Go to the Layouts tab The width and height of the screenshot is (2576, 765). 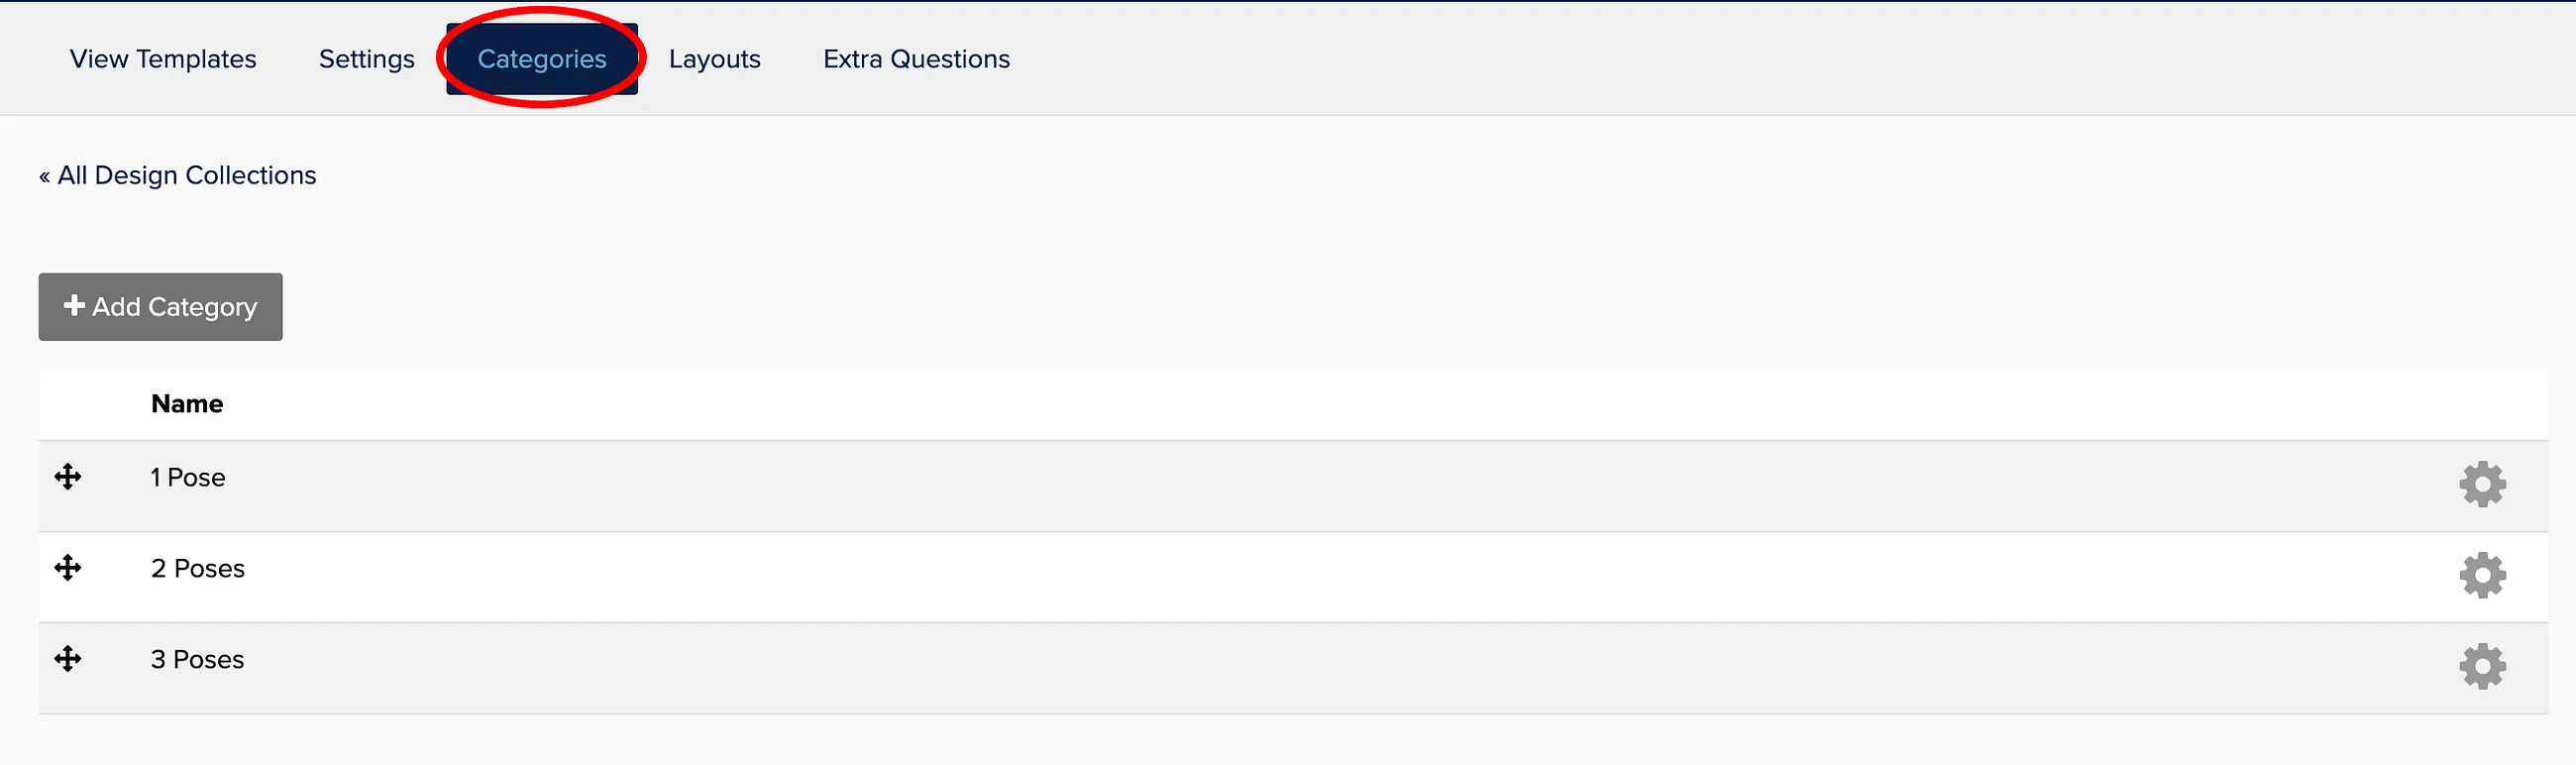(x=715, y=59)
